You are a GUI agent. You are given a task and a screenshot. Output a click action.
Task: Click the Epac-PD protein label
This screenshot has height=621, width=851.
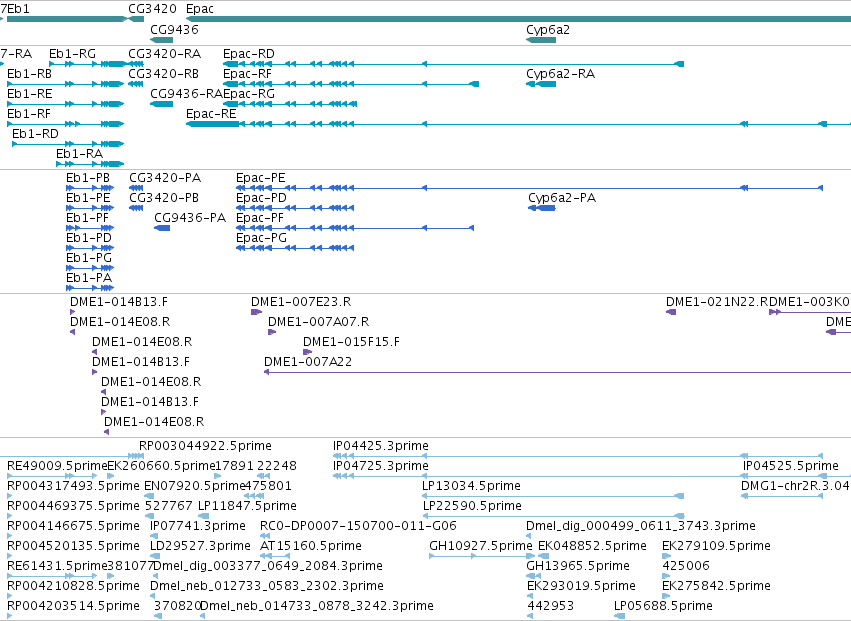point(261,198)
